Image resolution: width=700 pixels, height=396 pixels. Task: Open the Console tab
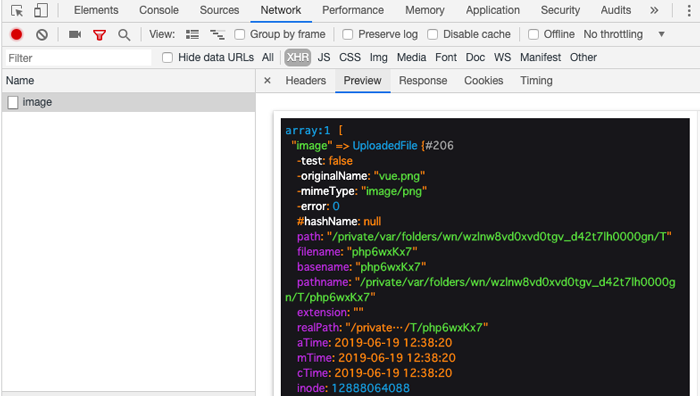[159, 10]
